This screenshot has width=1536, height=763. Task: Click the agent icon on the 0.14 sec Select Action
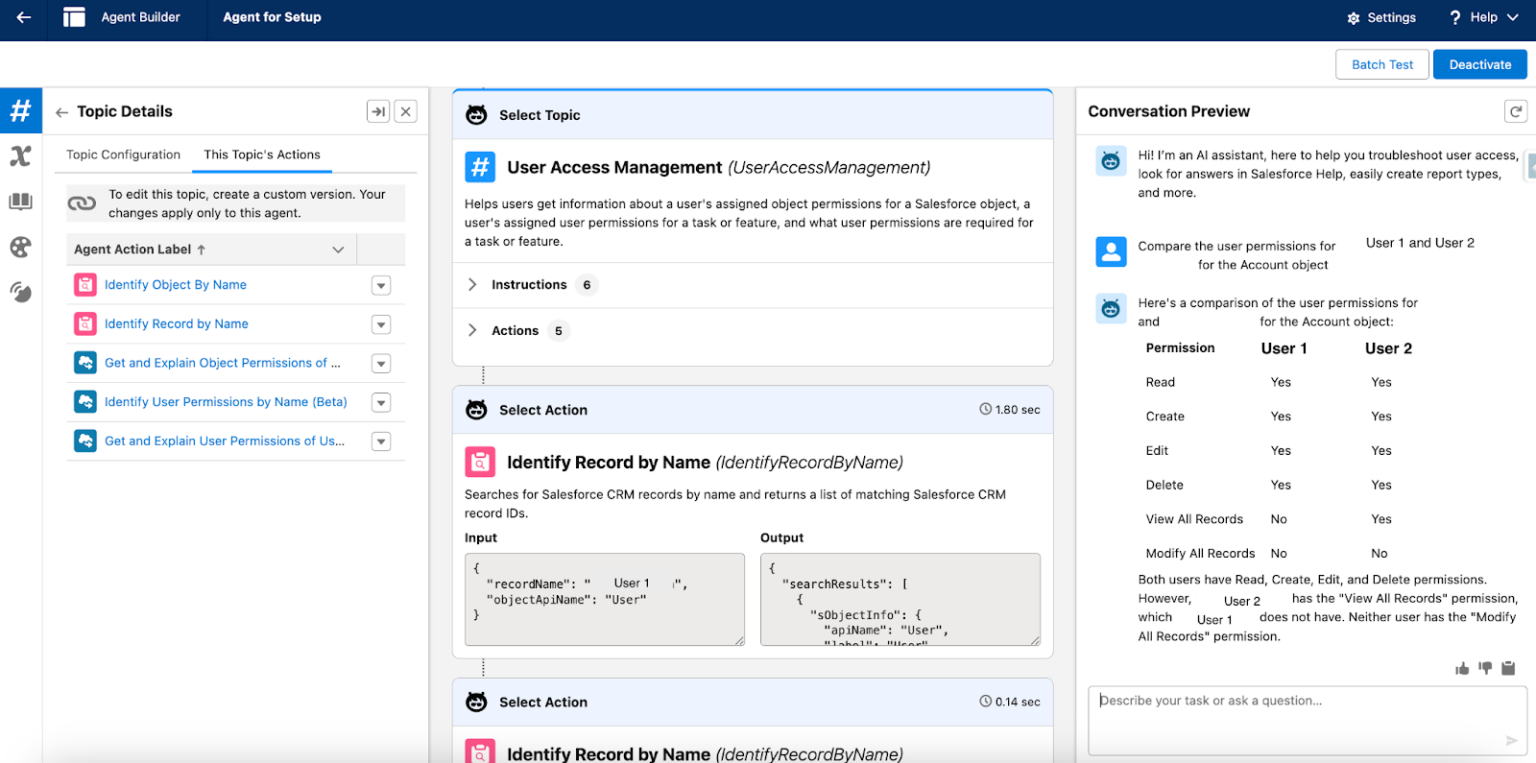(477, 702)
